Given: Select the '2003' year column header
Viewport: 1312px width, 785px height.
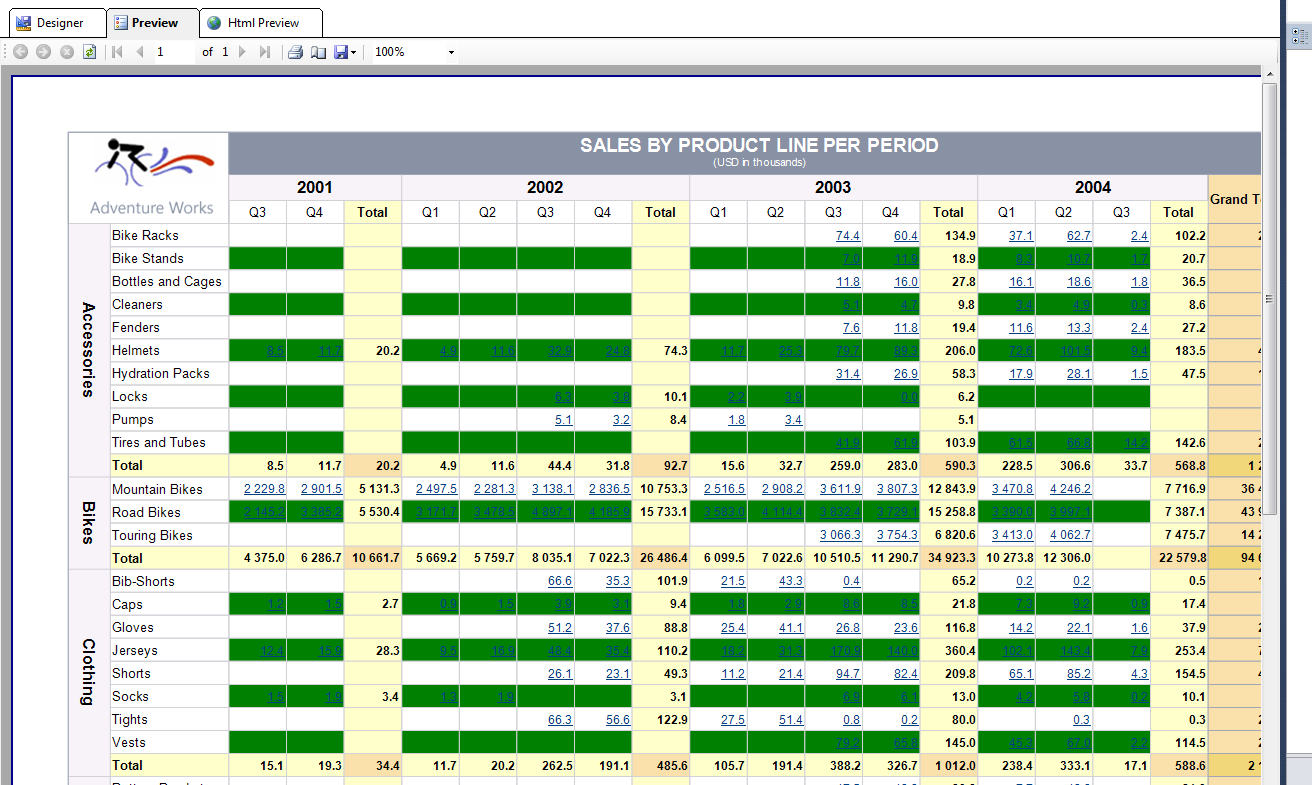Looking at the screenshot, I should coord(833,187).
